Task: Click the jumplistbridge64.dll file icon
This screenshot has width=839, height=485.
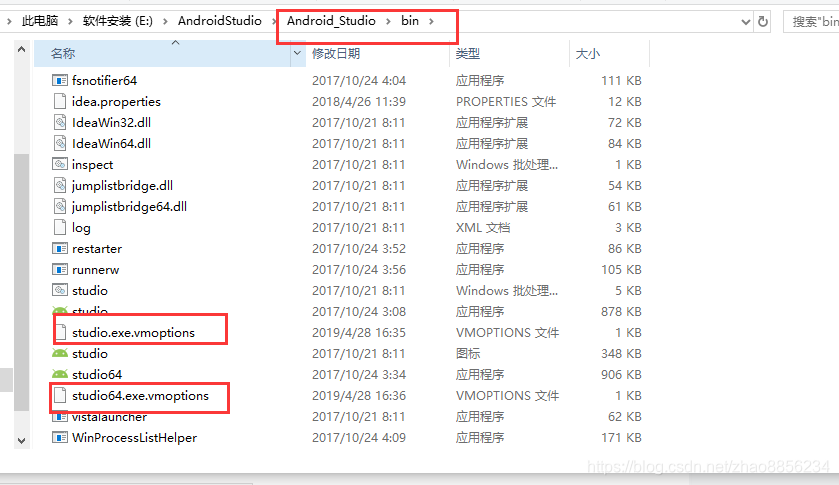Action: coord(60,206)
